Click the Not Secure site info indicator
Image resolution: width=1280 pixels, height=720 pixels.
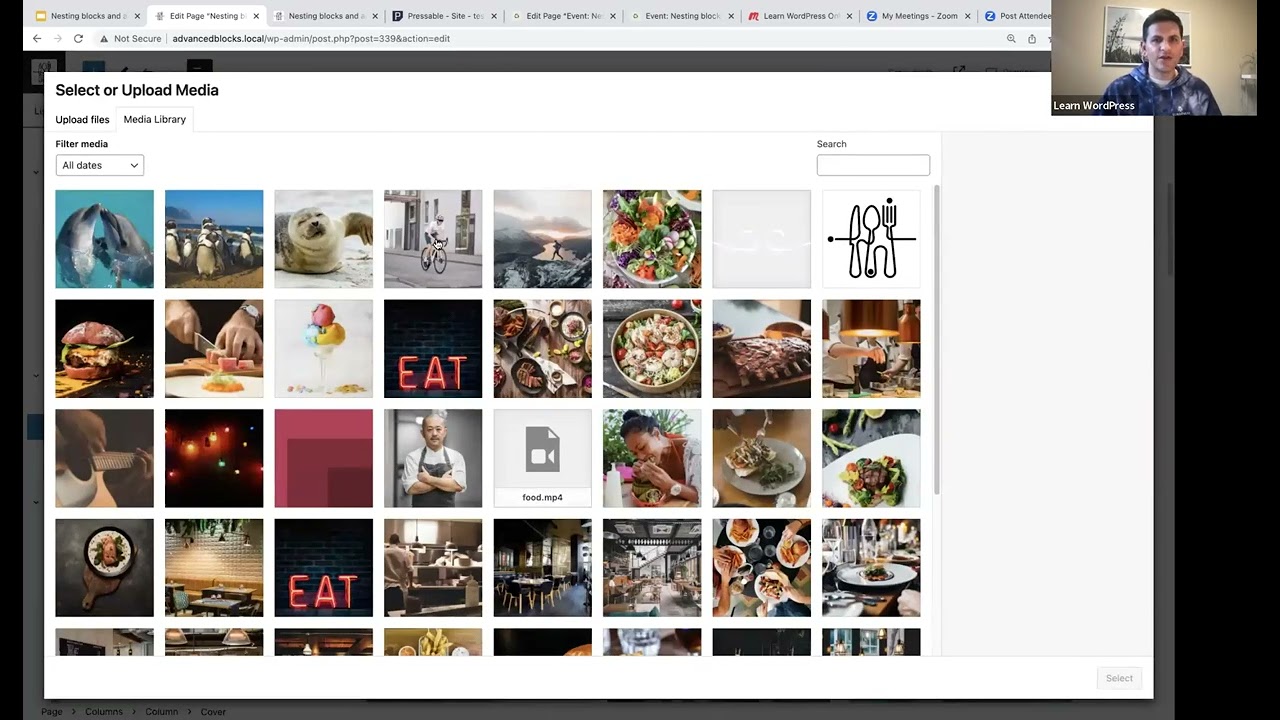coord(130,38)
